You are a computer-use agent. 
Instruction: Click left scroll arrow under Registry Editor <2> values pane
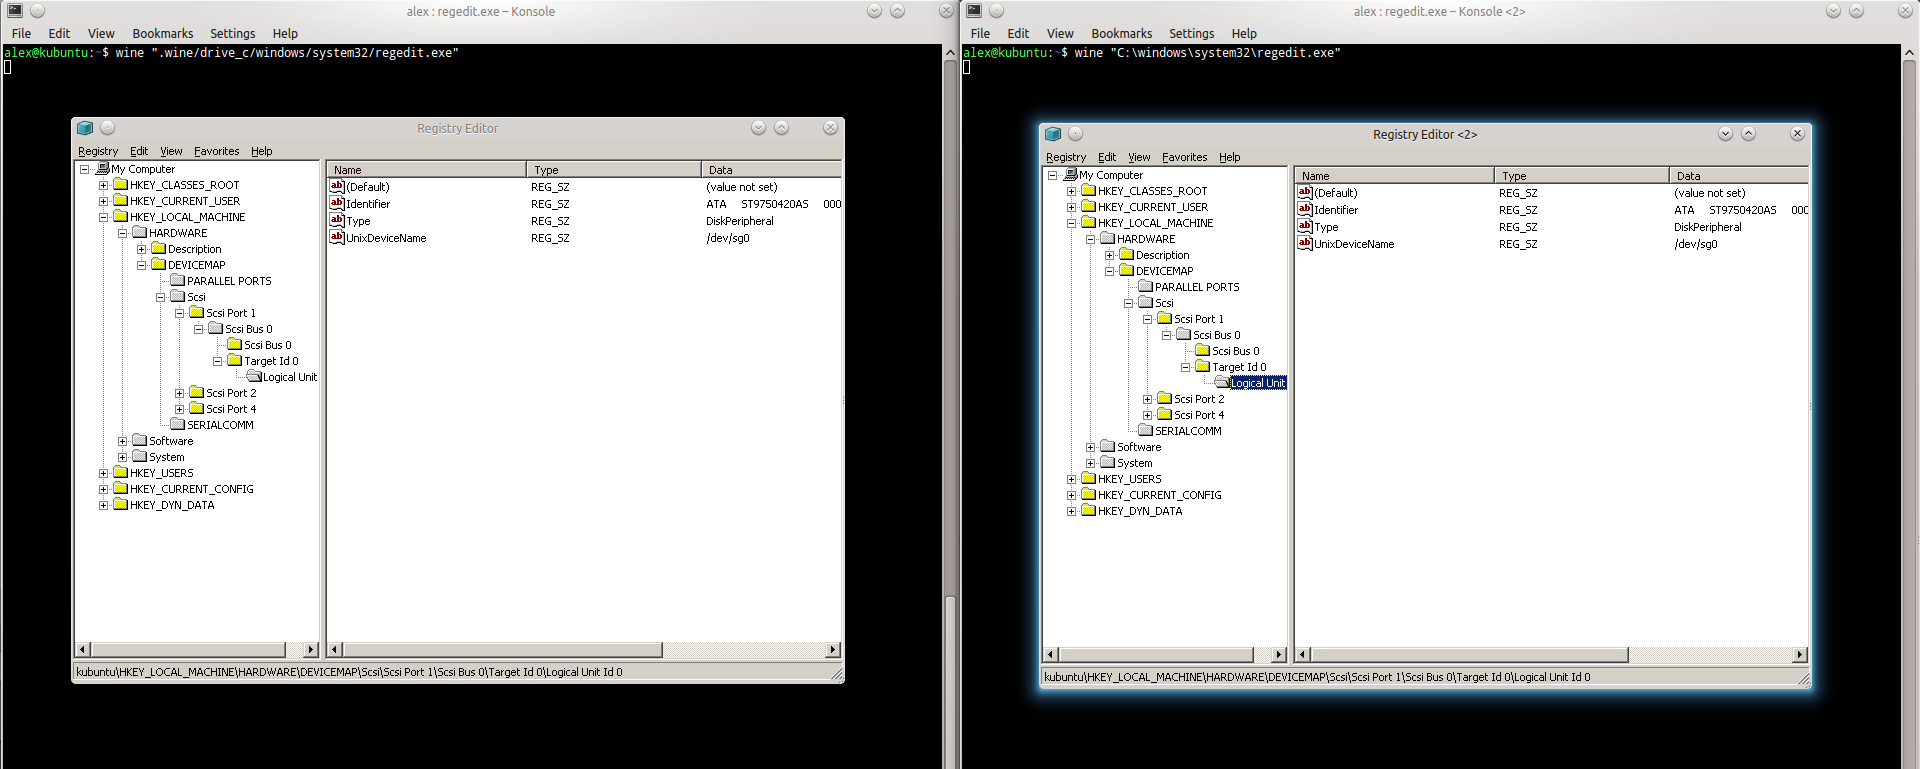(1302, 655)
